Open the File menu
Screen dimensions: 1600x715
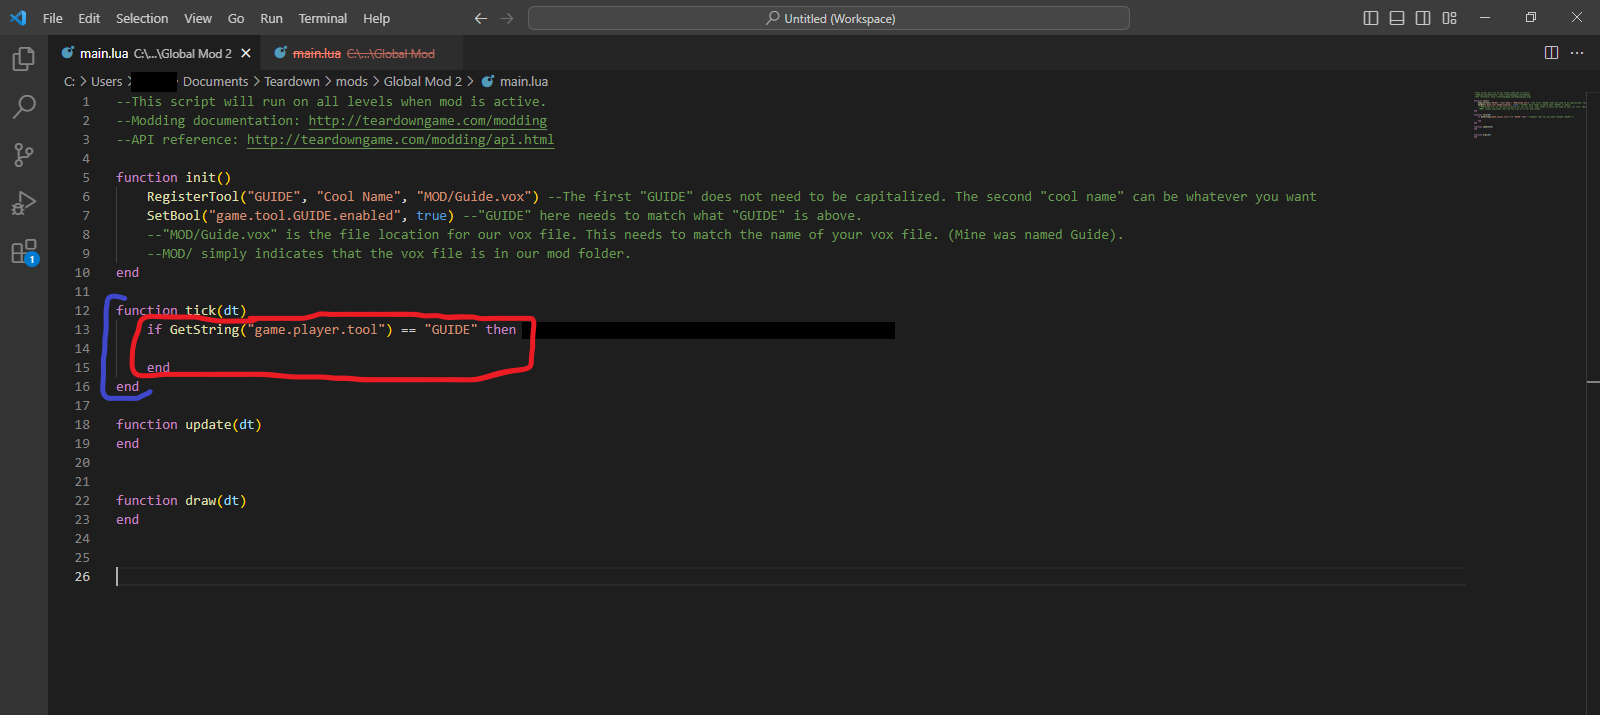[53, 18]
